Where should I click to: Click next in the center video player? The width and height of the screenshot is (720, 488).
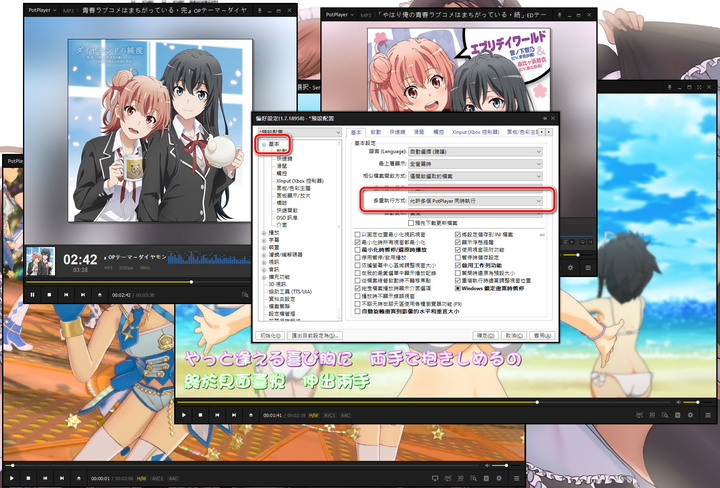click(x=234, y=415)
